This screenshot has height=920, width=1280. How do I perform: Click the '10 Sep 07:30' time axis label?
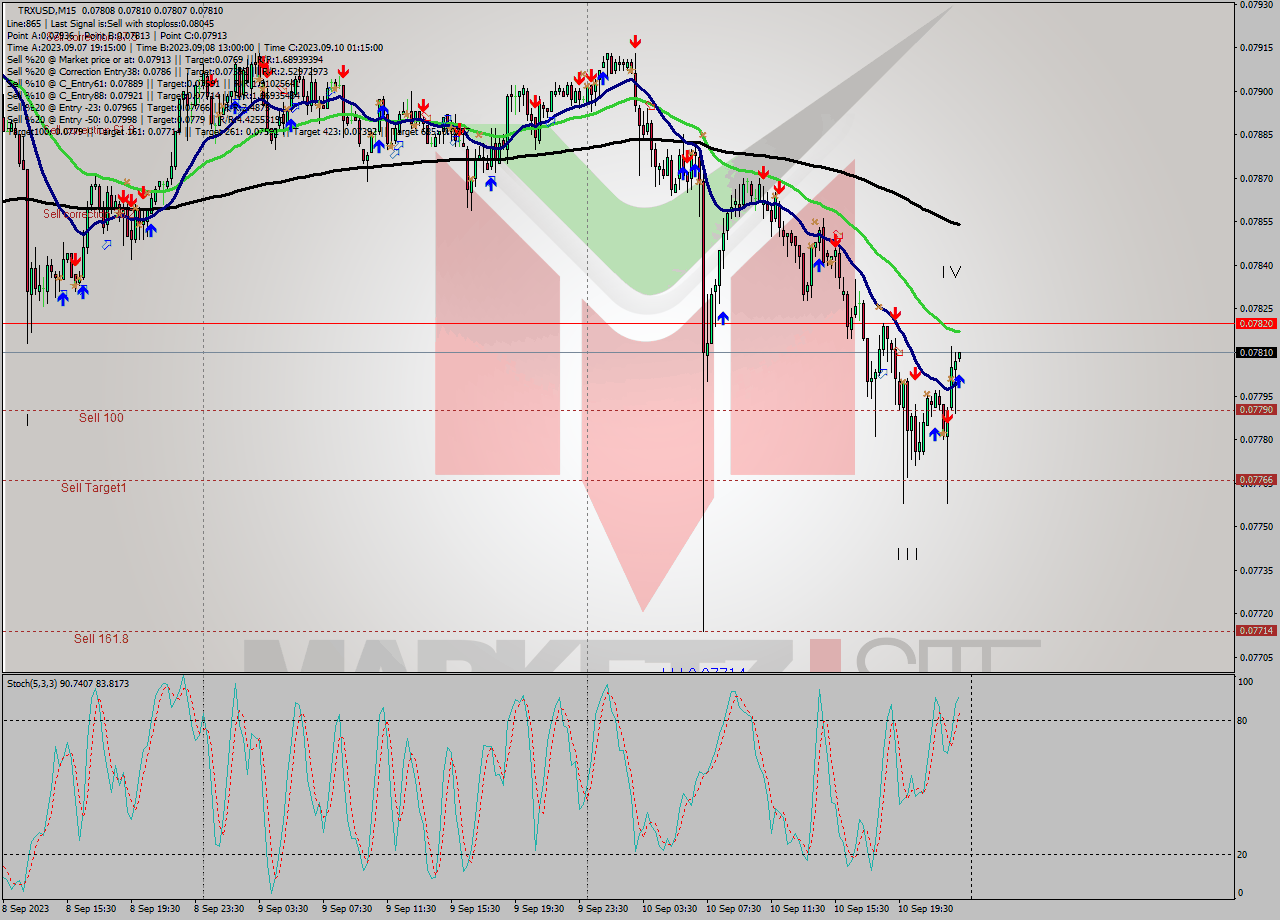coord(733,909)
